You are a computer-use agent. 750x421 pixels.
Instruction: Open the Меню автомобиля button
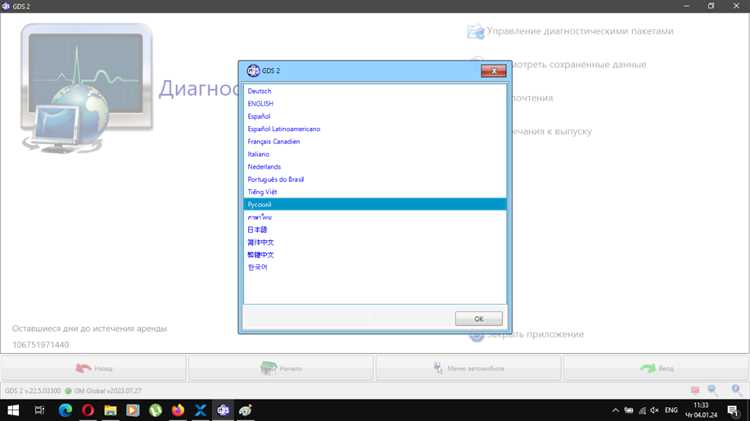pos(468,368)
